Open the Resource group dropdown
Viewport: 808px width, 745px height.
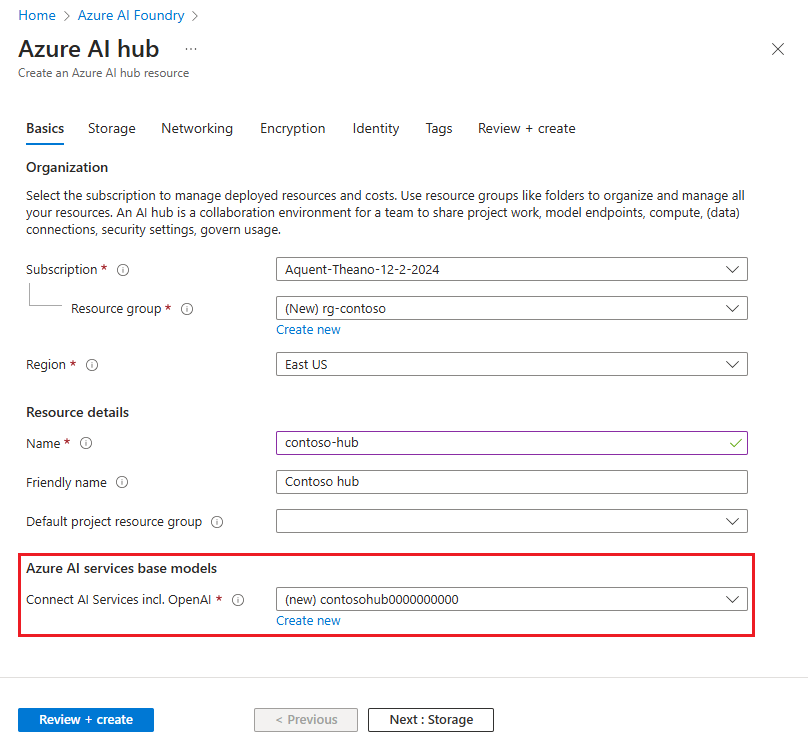(x=512, y=309)
